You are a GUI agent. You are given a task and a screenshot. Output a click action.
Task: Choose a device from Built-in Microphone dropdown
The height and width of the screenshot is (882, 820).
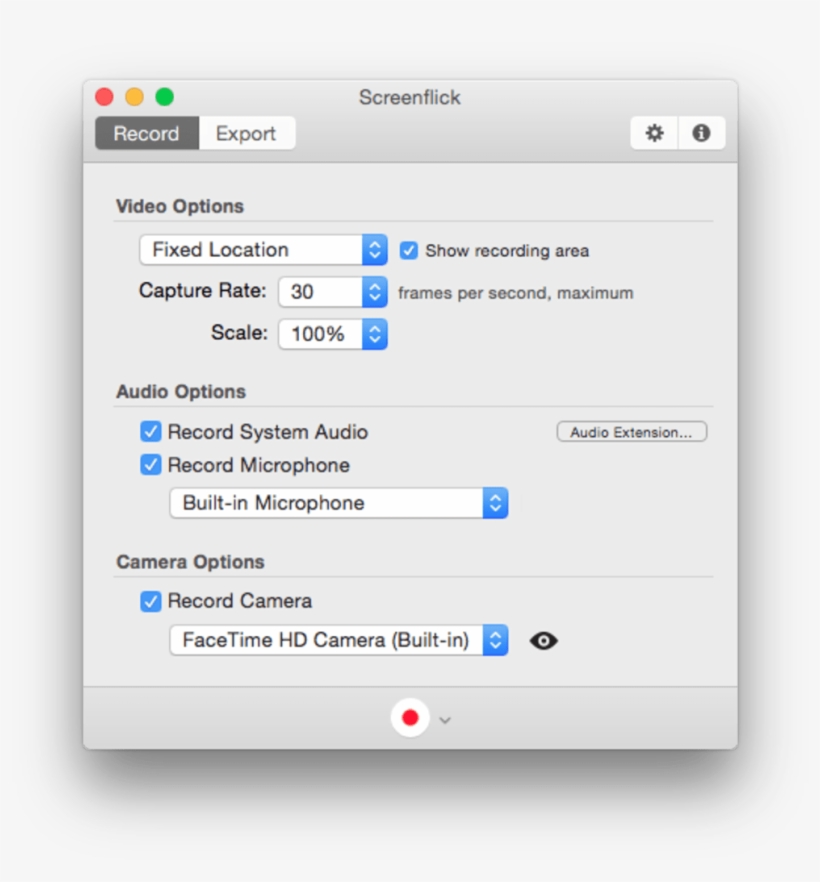[x=338, y=503]
